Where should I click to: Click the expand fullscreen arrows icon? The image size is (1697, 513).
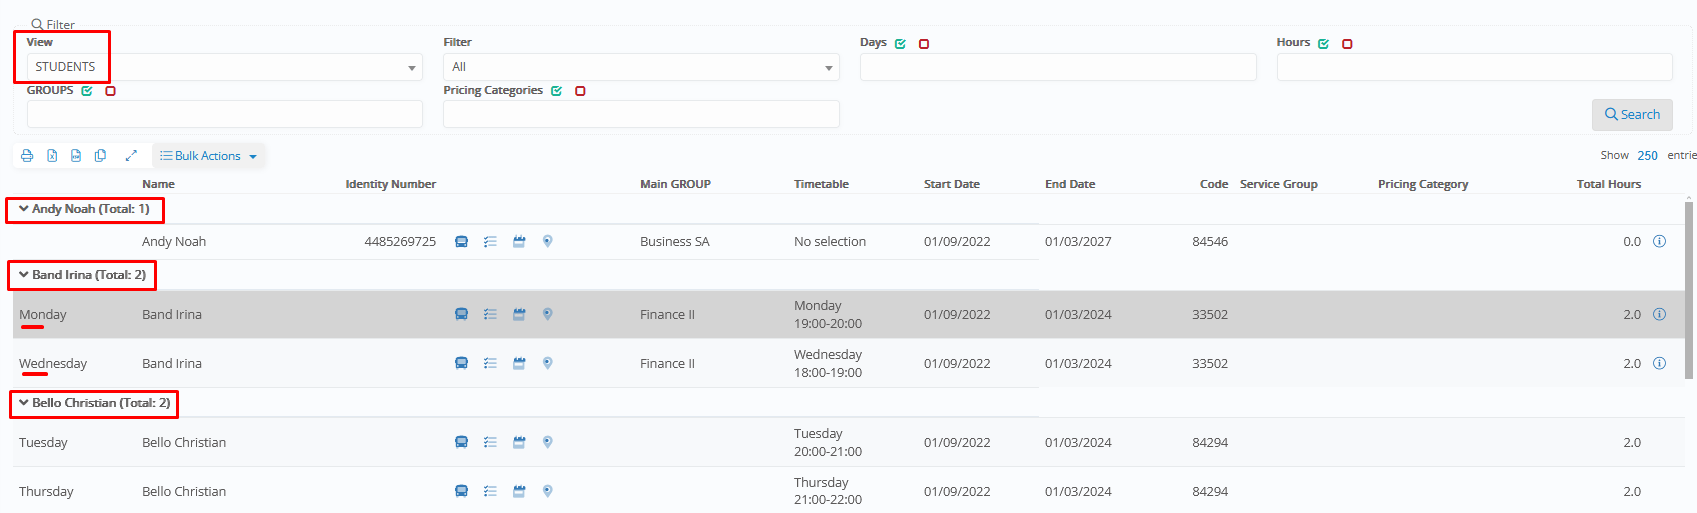click(131, 156)
